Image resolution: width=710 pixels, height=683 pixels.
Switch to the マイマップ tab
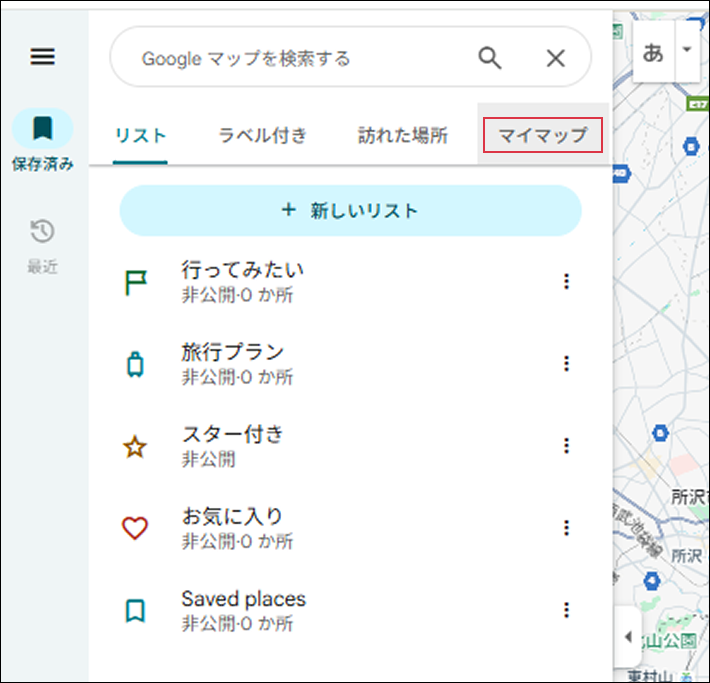coord(542,136)
